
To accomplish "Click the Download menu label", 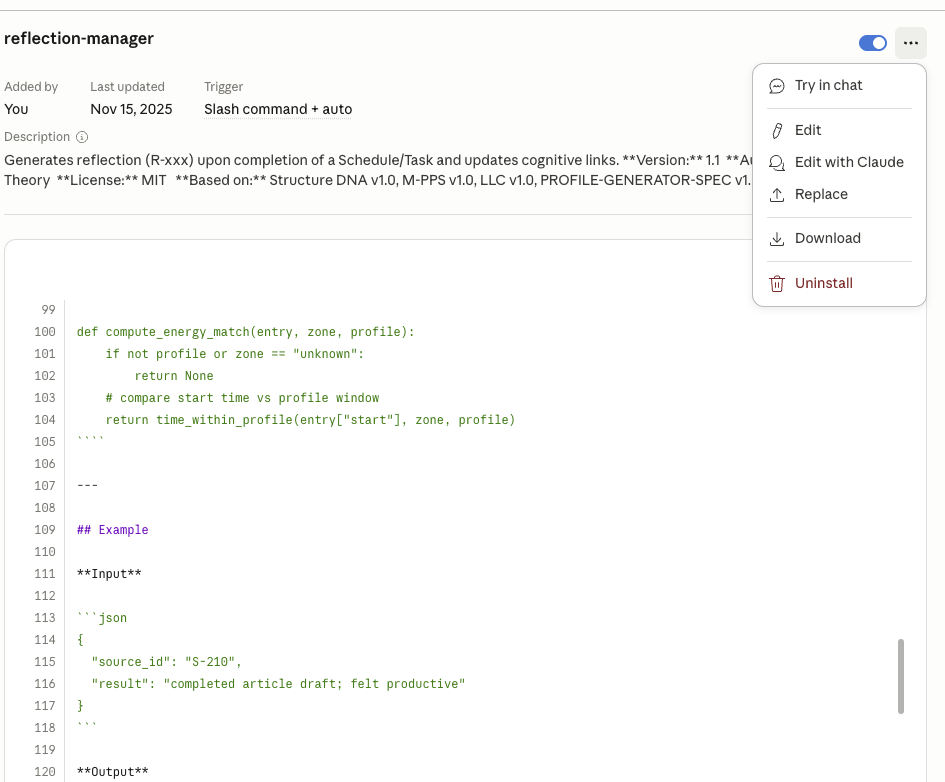I will (x=827, y=239).
